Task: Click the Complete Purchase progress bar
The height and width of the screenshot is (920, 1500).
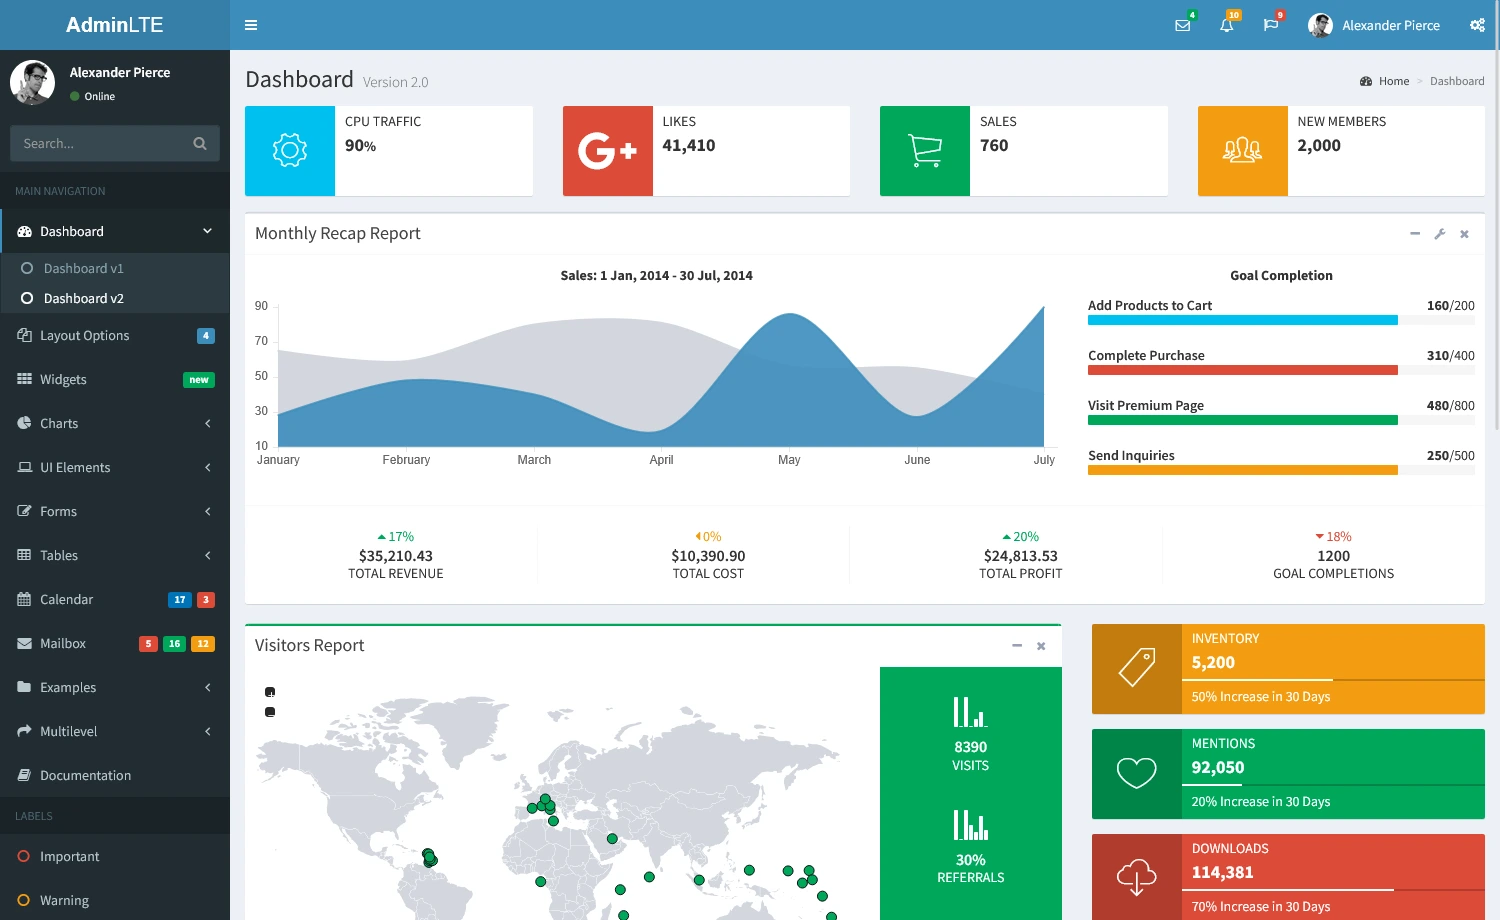Action: pos(1242,369)
